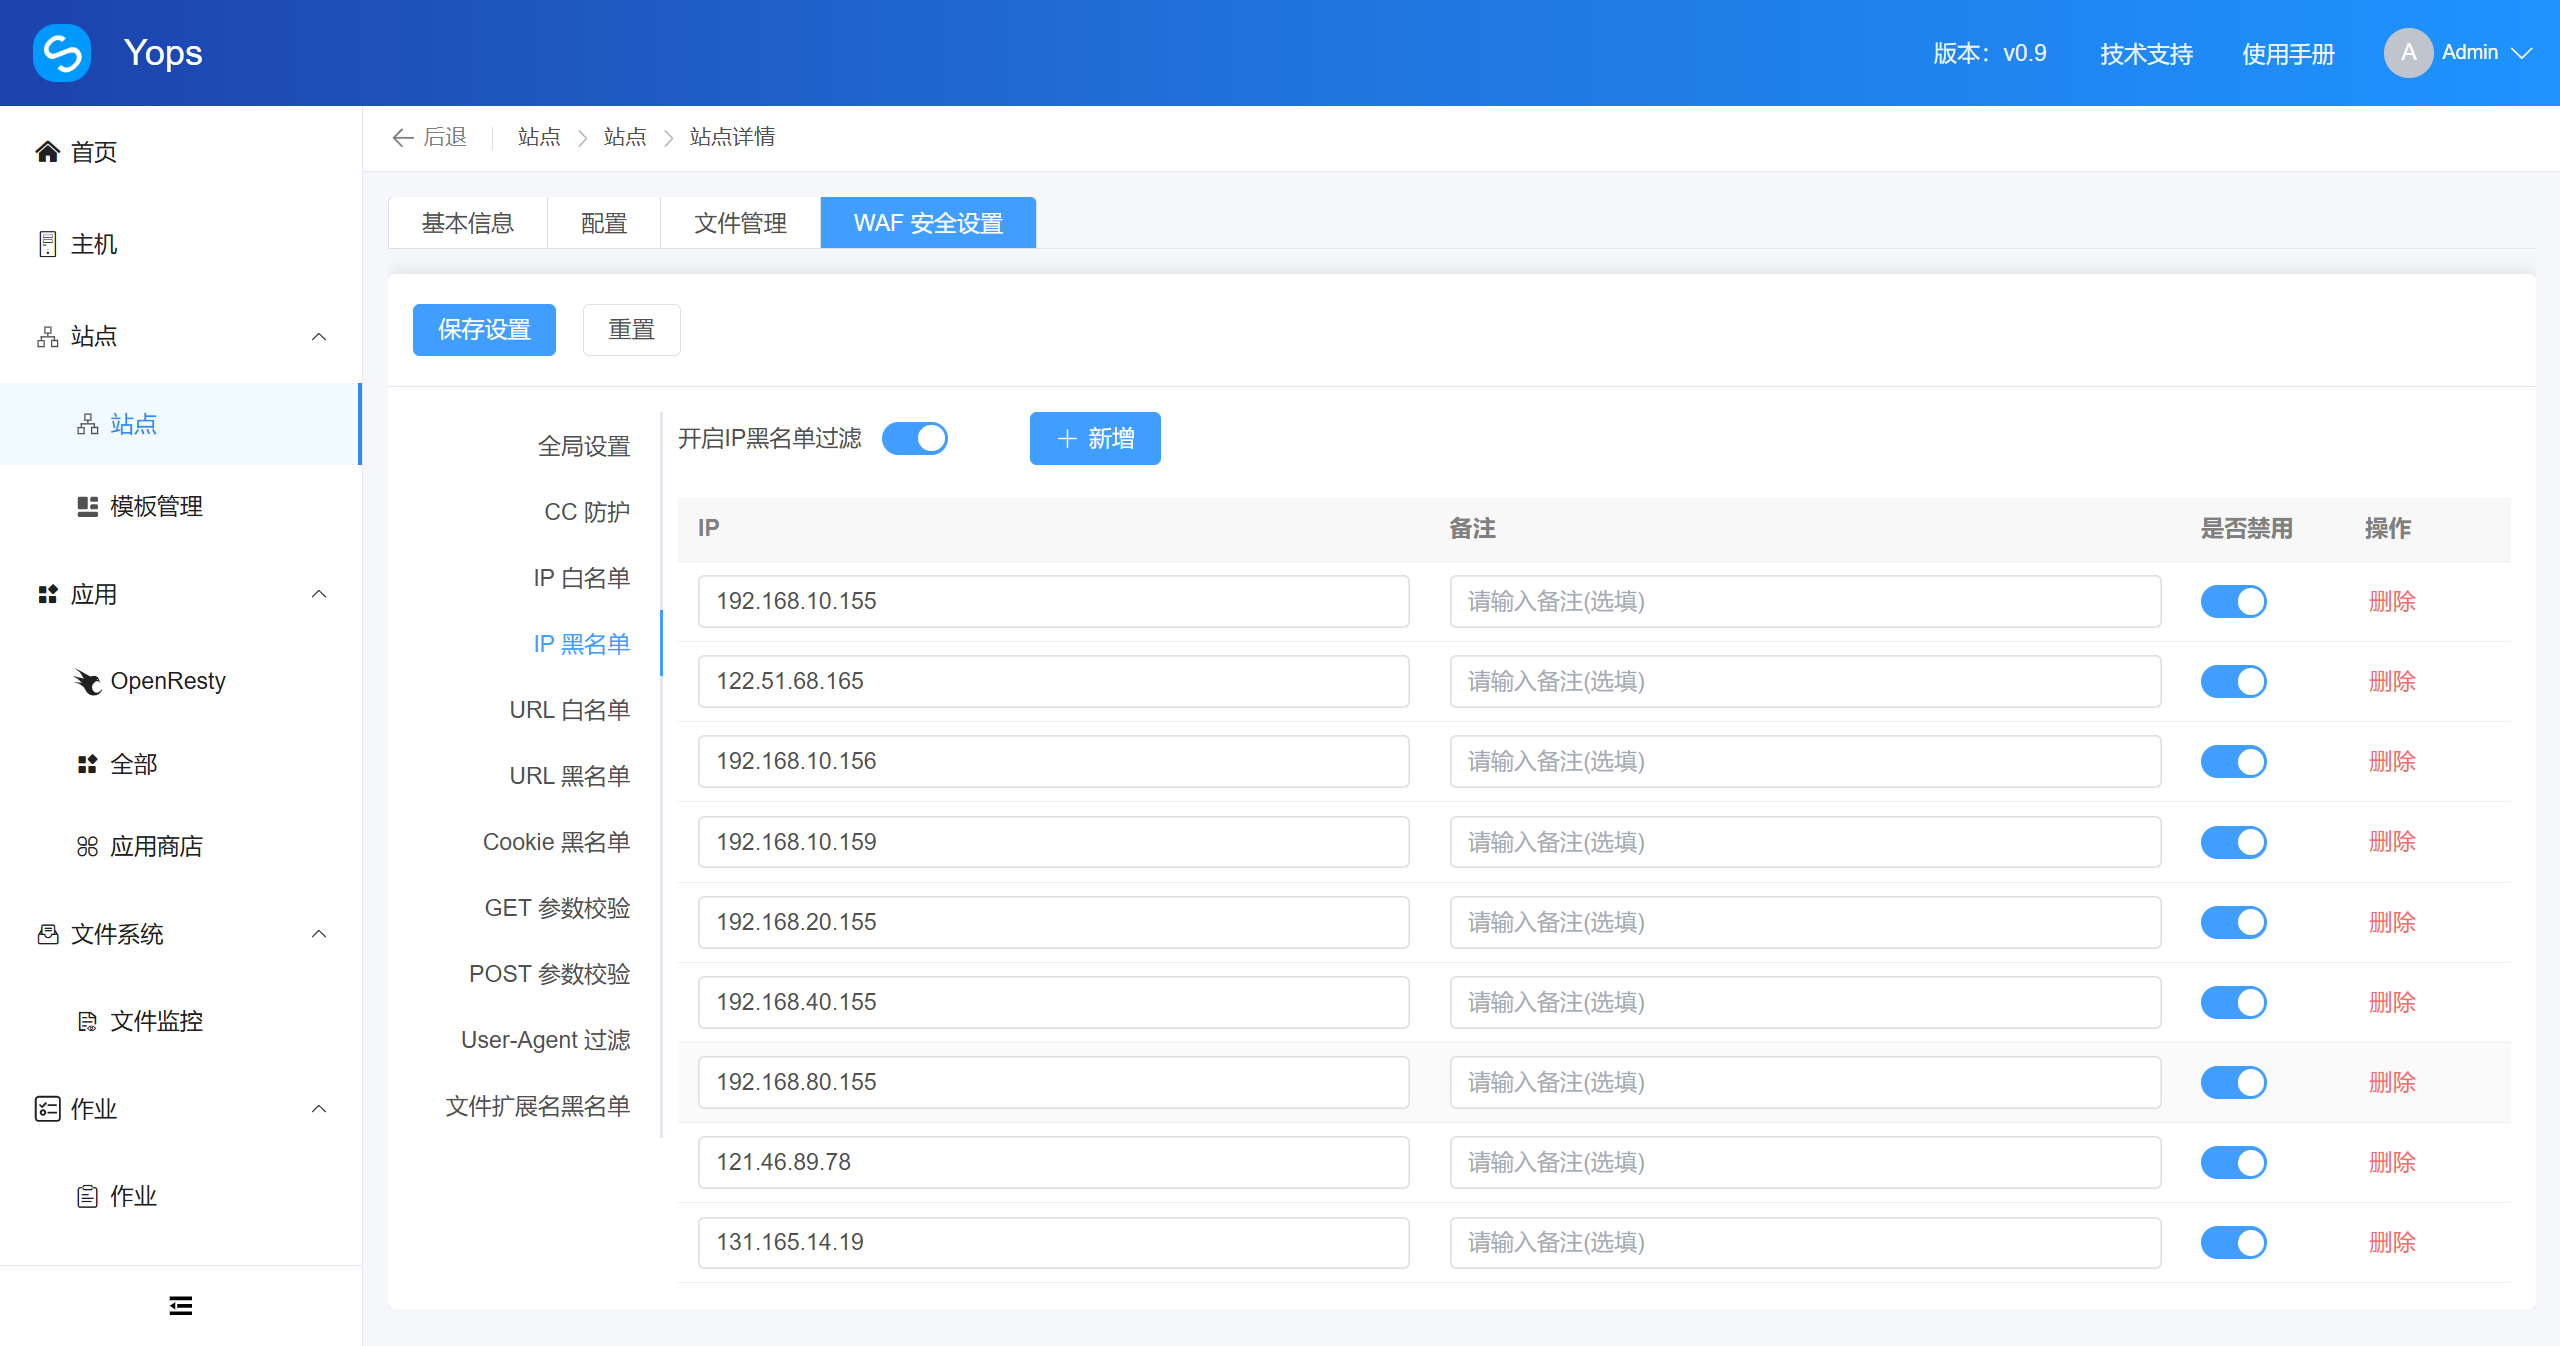Click the Admin avatar circle
2560x1346 pixels.
coord(2408,52)
